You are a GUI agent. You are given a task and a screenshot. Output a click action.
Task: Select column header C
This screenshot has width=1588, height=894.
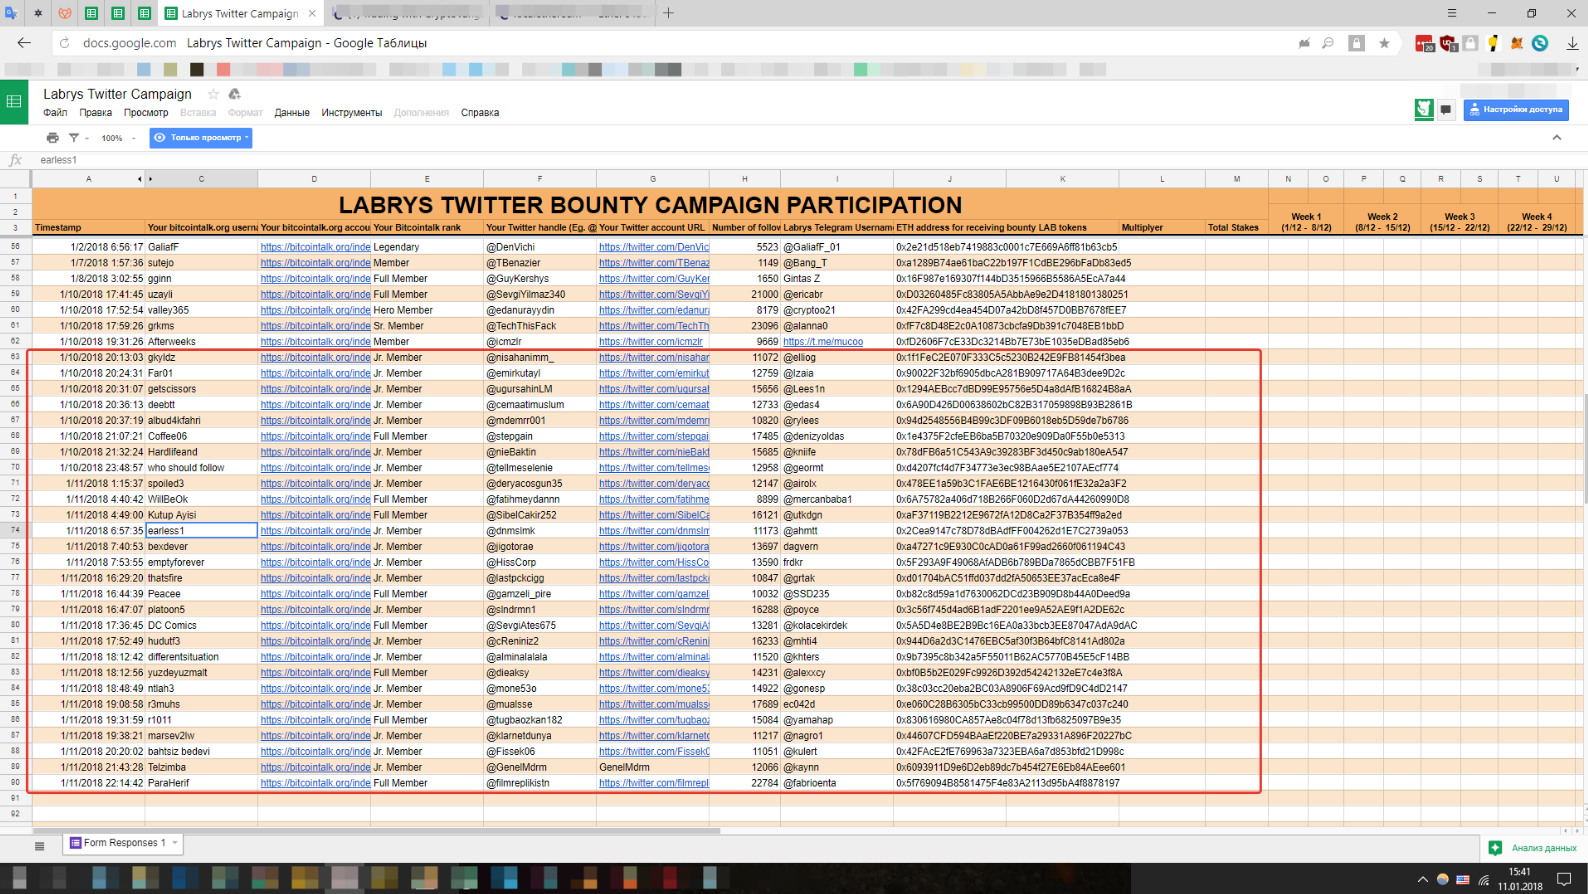(201, 179)
